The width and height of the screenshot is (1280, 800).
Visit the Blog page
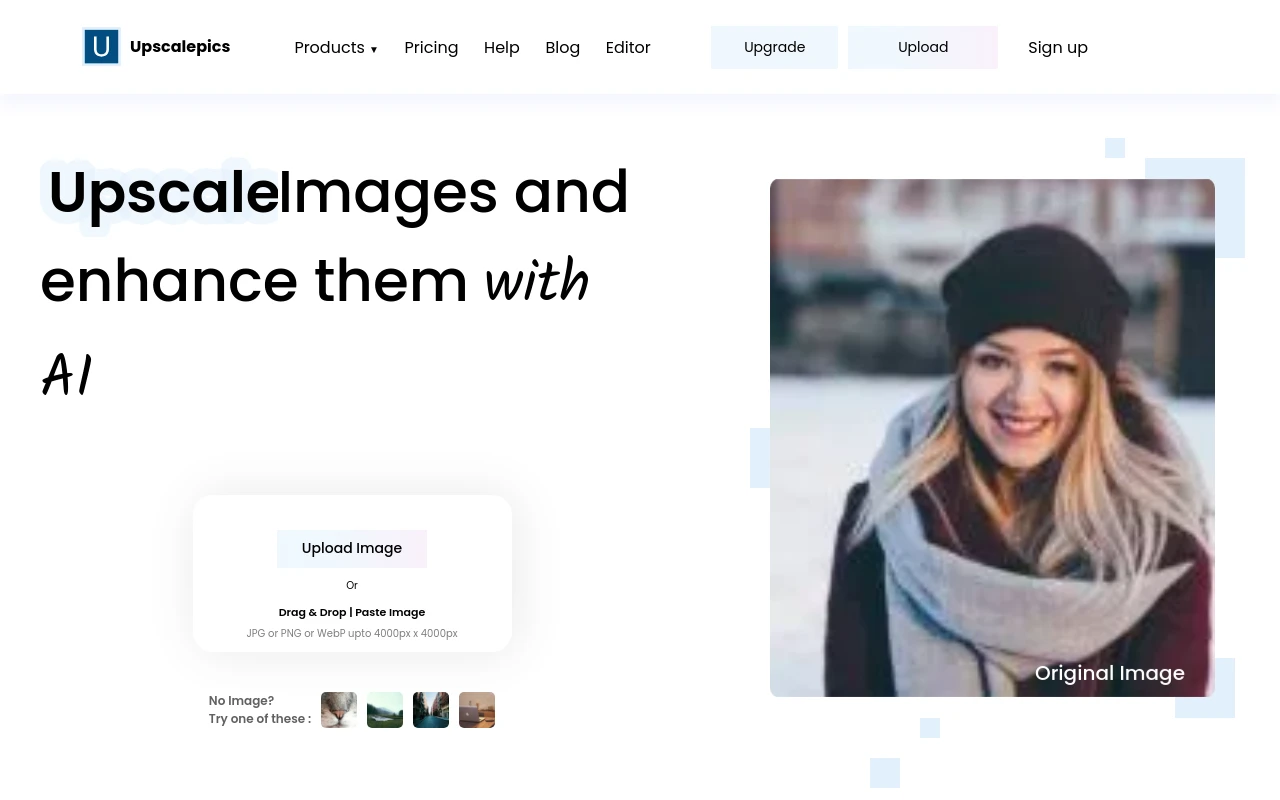(562, 48)
